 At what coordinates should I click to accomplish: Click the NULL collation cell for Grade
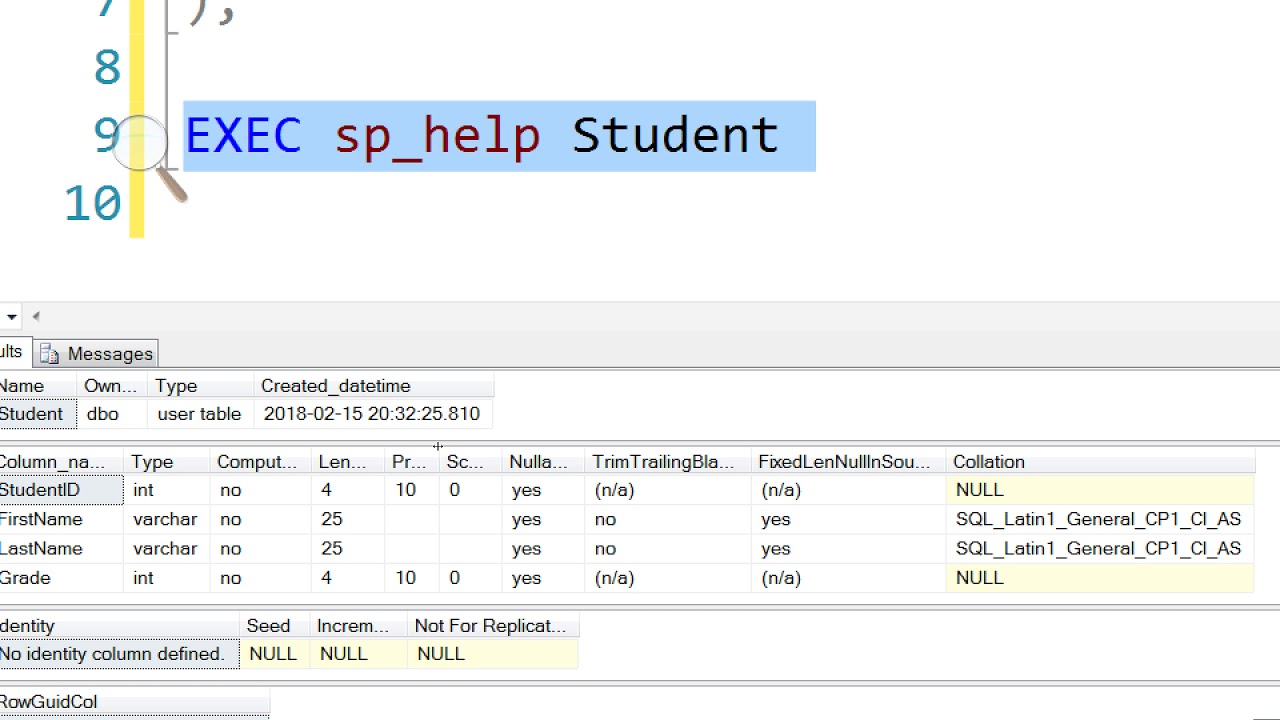pyautogui.click(x=1100, y=578)
